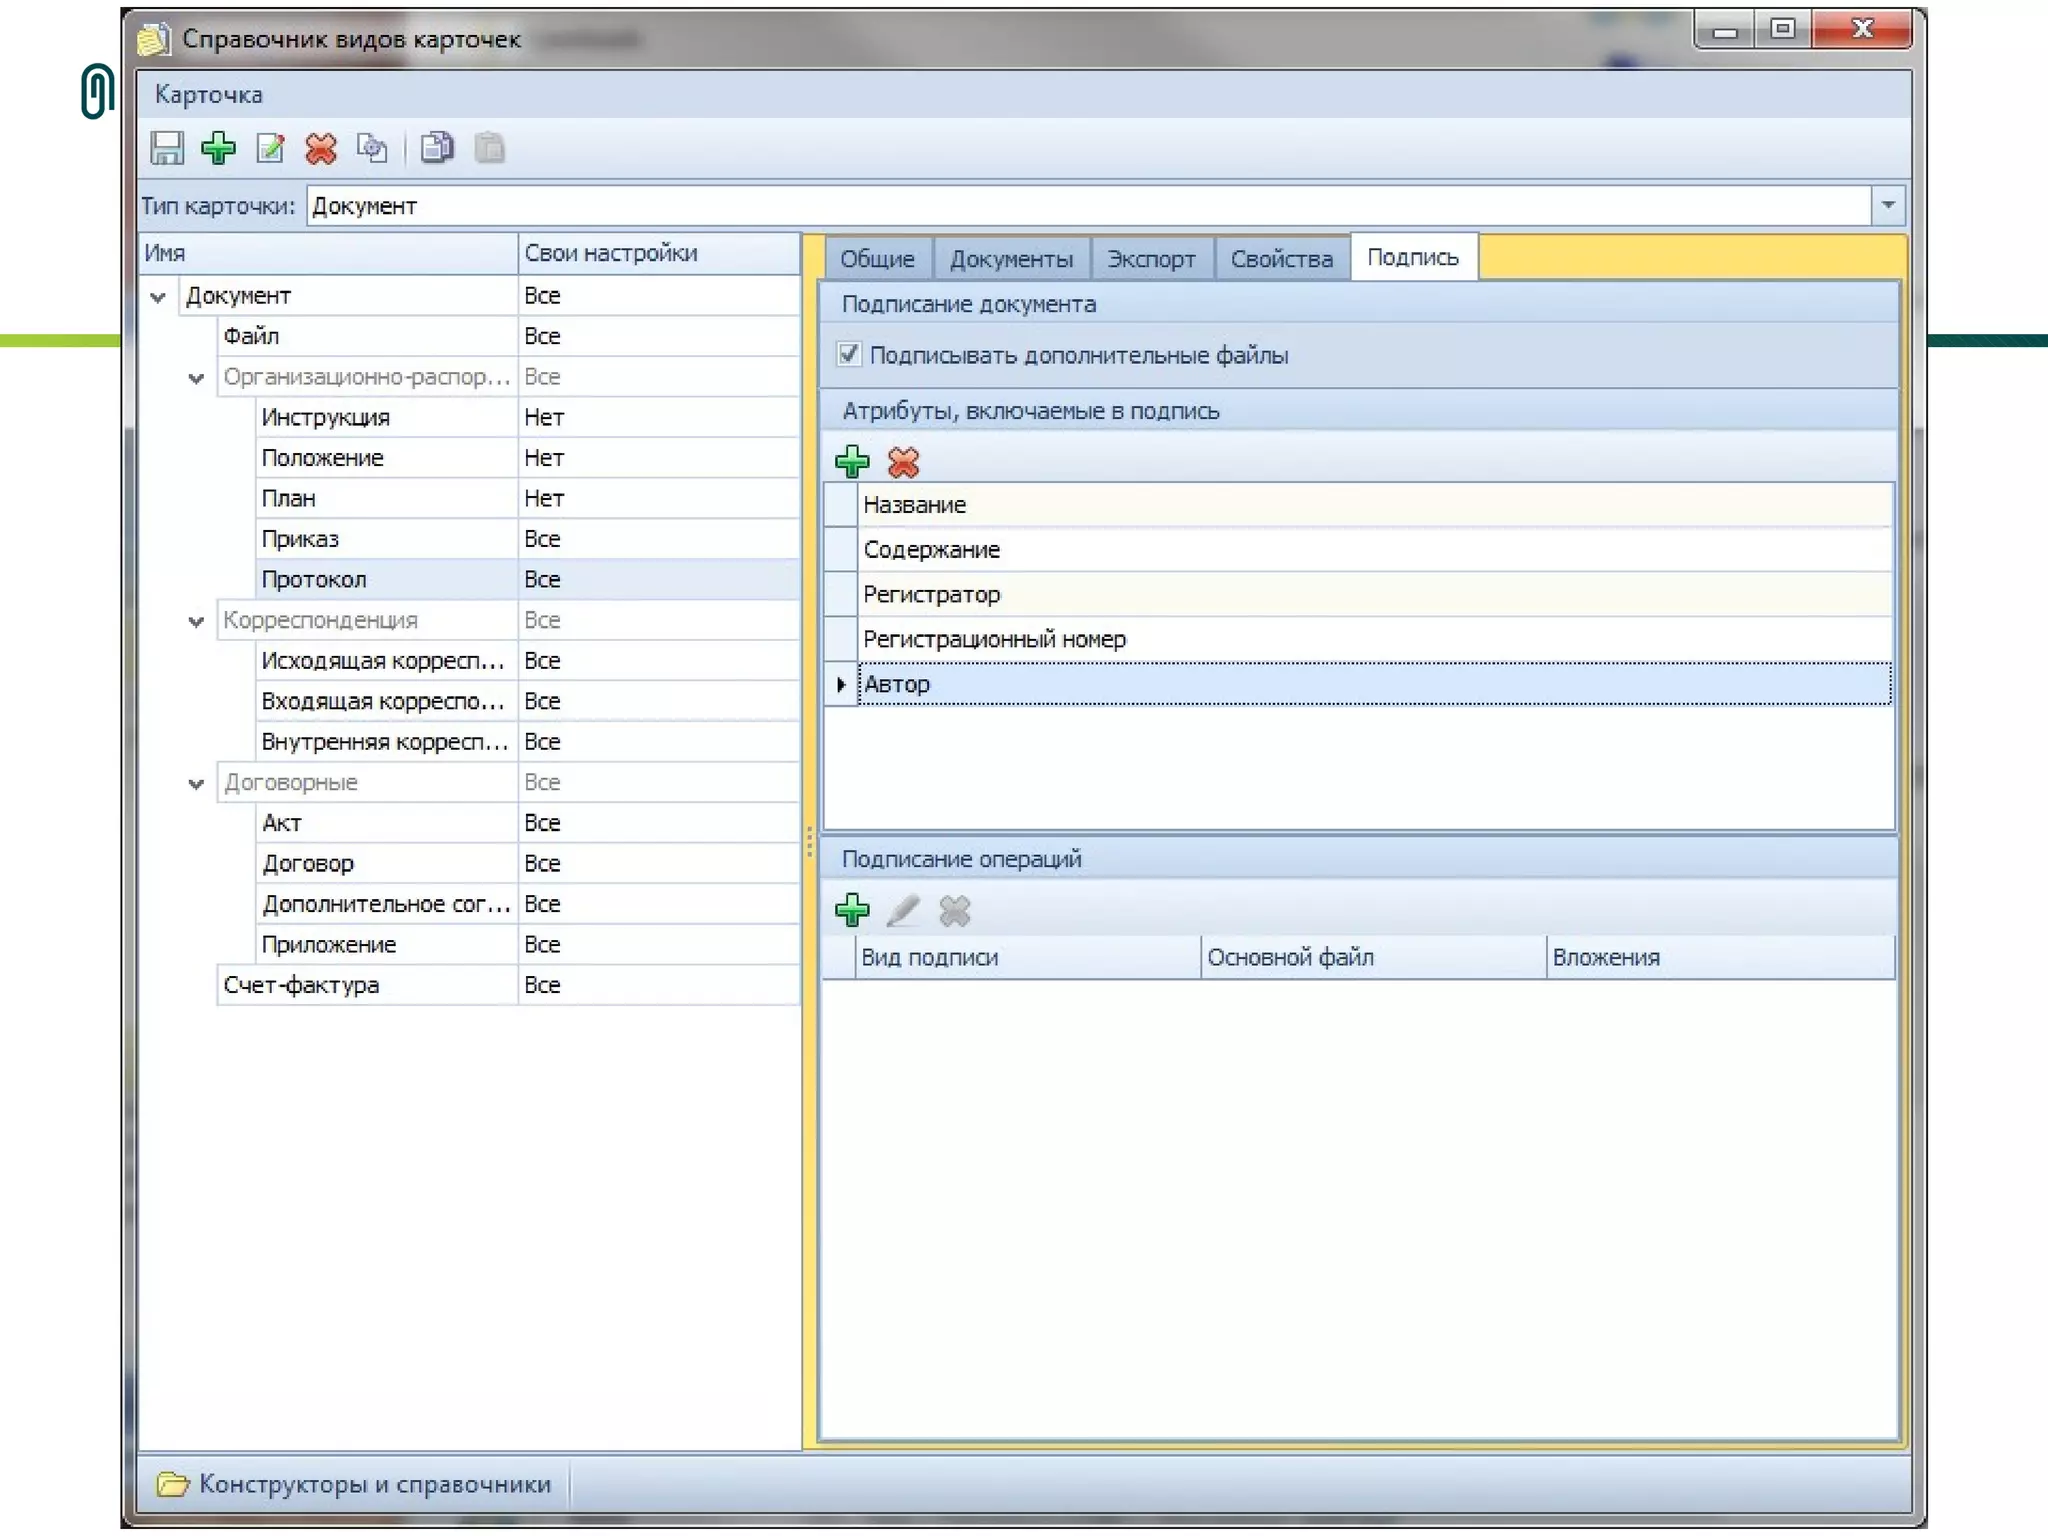Add attribute with green plus under Атрибуты
The width and height of the screenshot is (2048, 1536).
pos(852,462)
